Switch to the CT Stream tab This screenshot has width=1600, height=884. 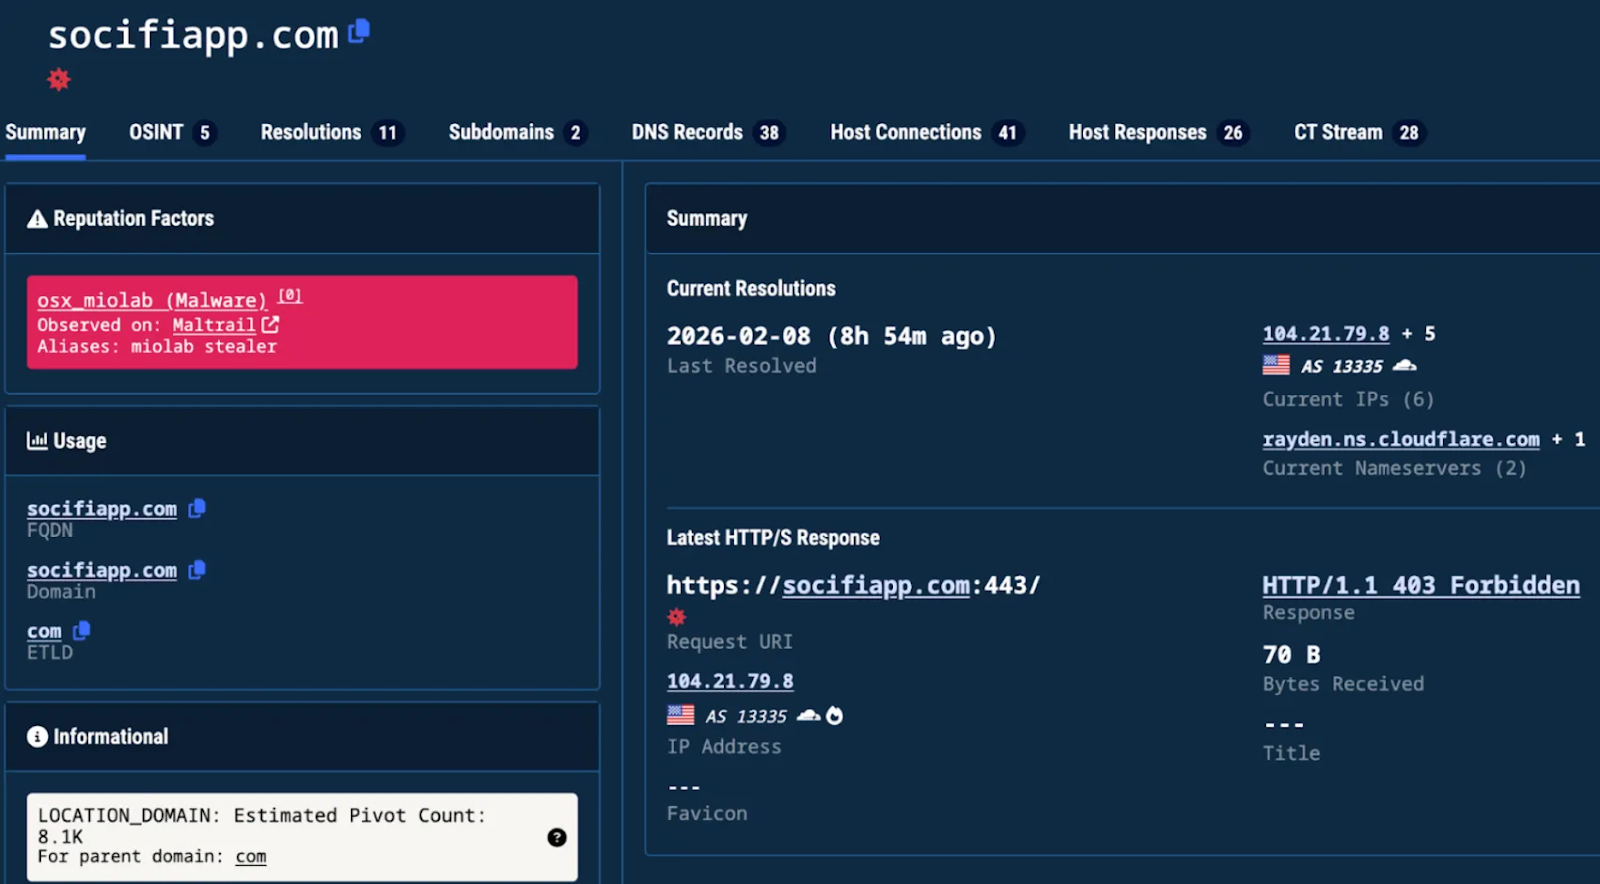click(x=1355, y=132)
